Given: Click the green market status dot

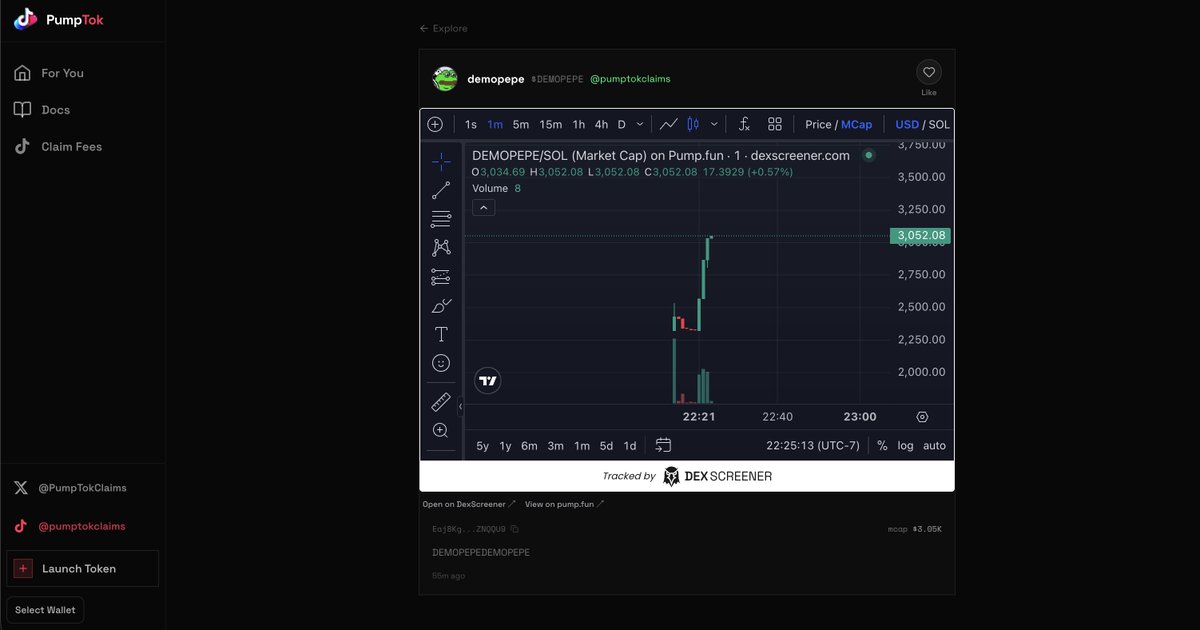Looking at the screenshot, I should (x=869, y=155).
